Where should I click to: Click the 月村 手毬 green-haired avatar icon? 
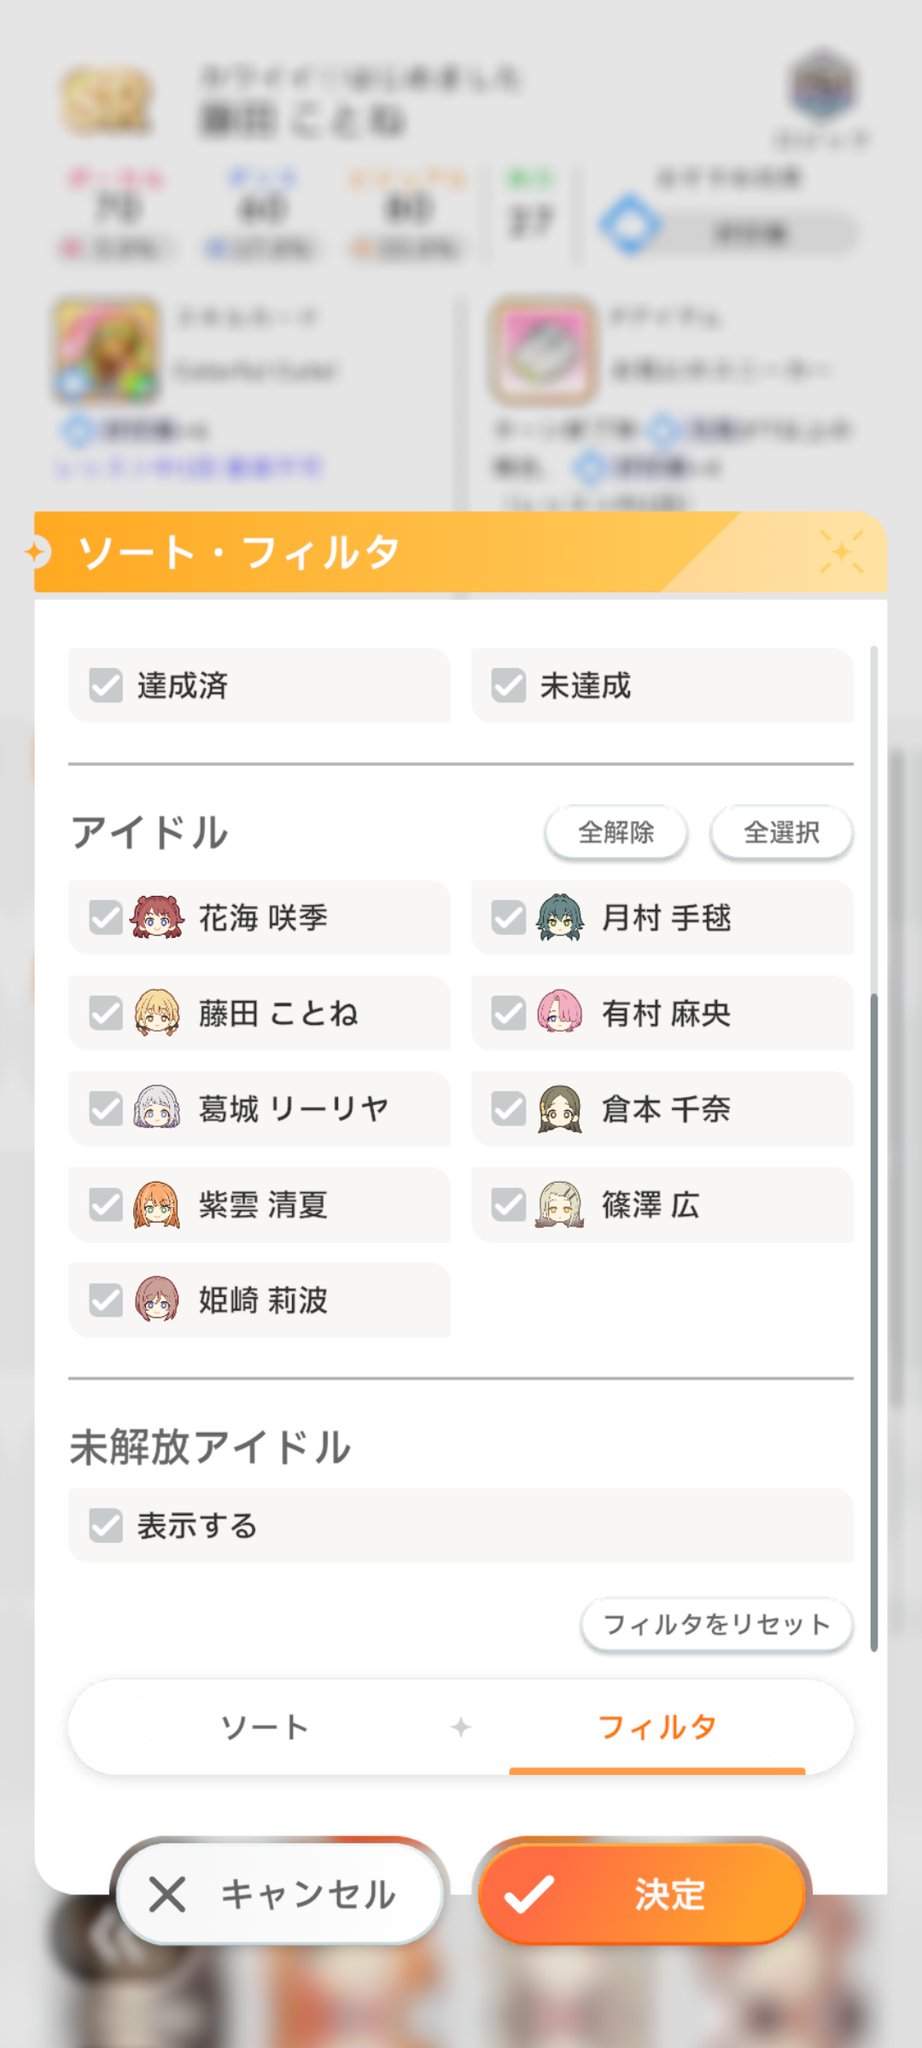560,917
